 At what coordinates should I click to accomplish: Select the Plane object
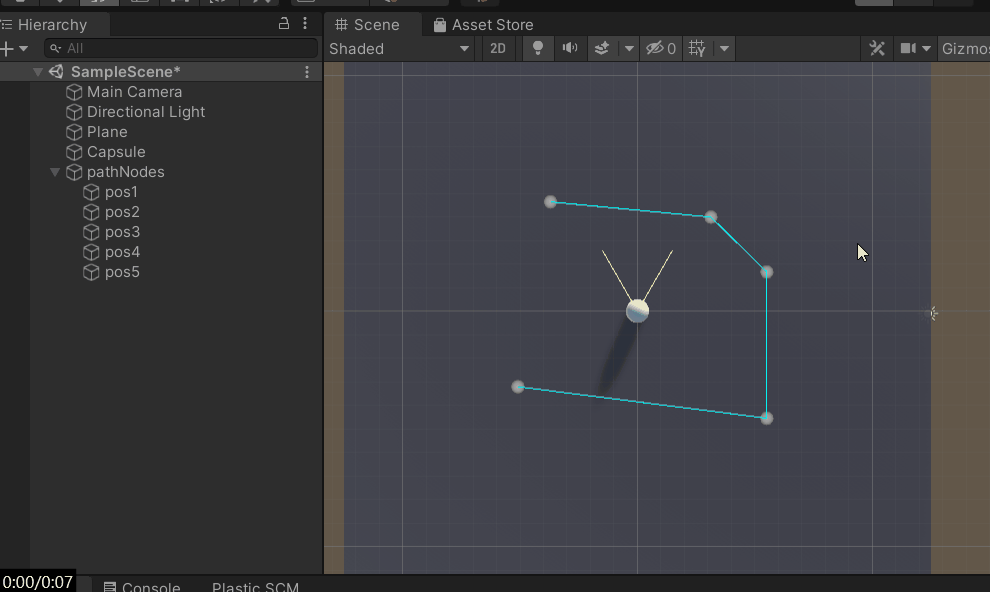click(x=107, y=132)
